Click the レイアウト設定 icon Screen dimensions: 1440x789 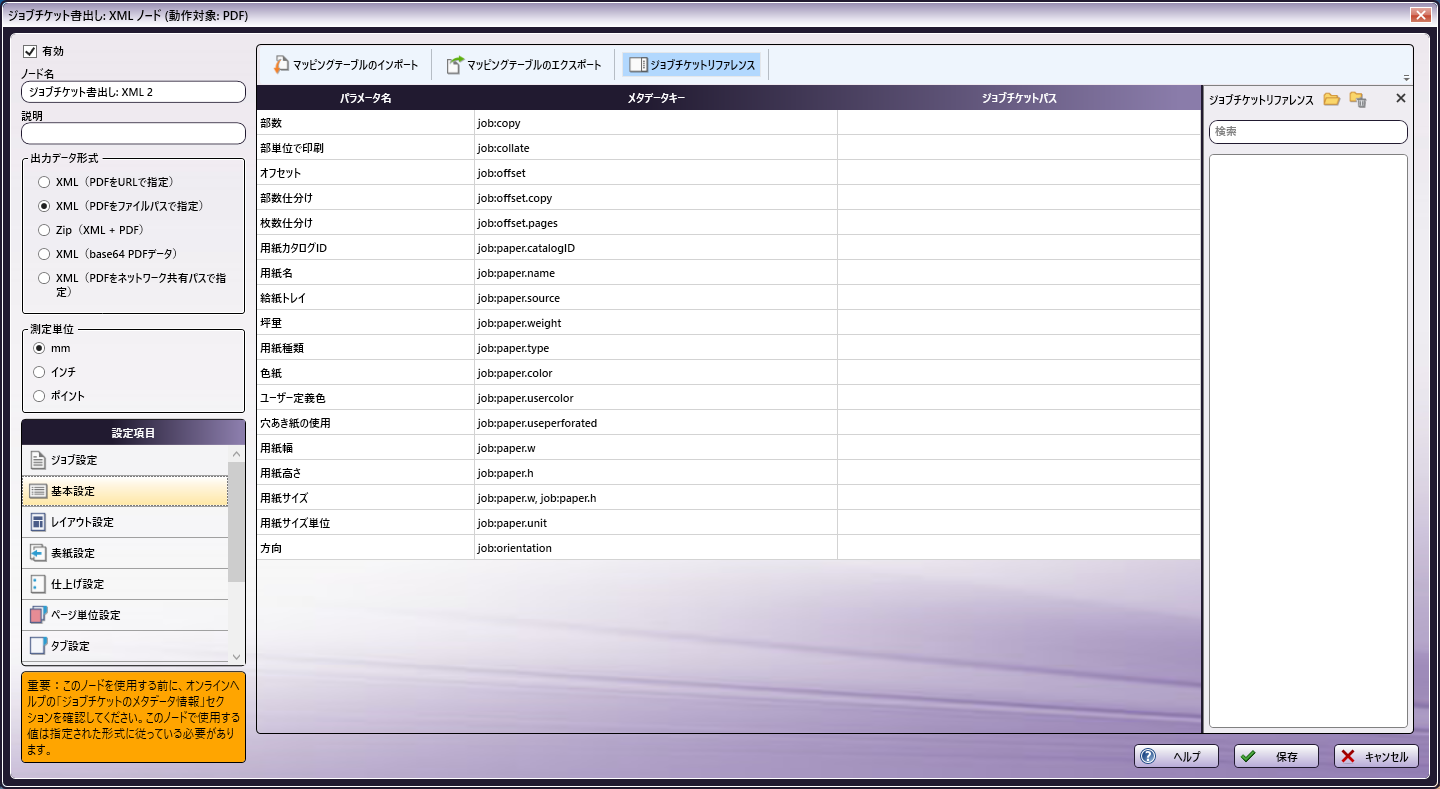(x=37, y=522)
